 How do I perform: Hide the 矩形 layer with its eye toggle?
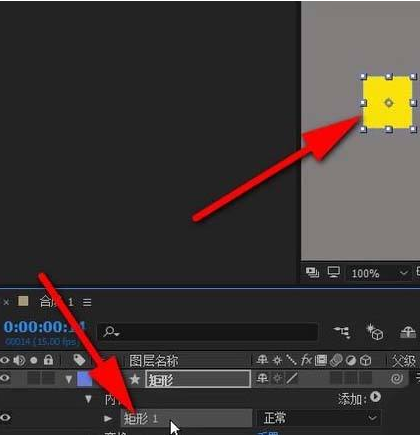5,378
